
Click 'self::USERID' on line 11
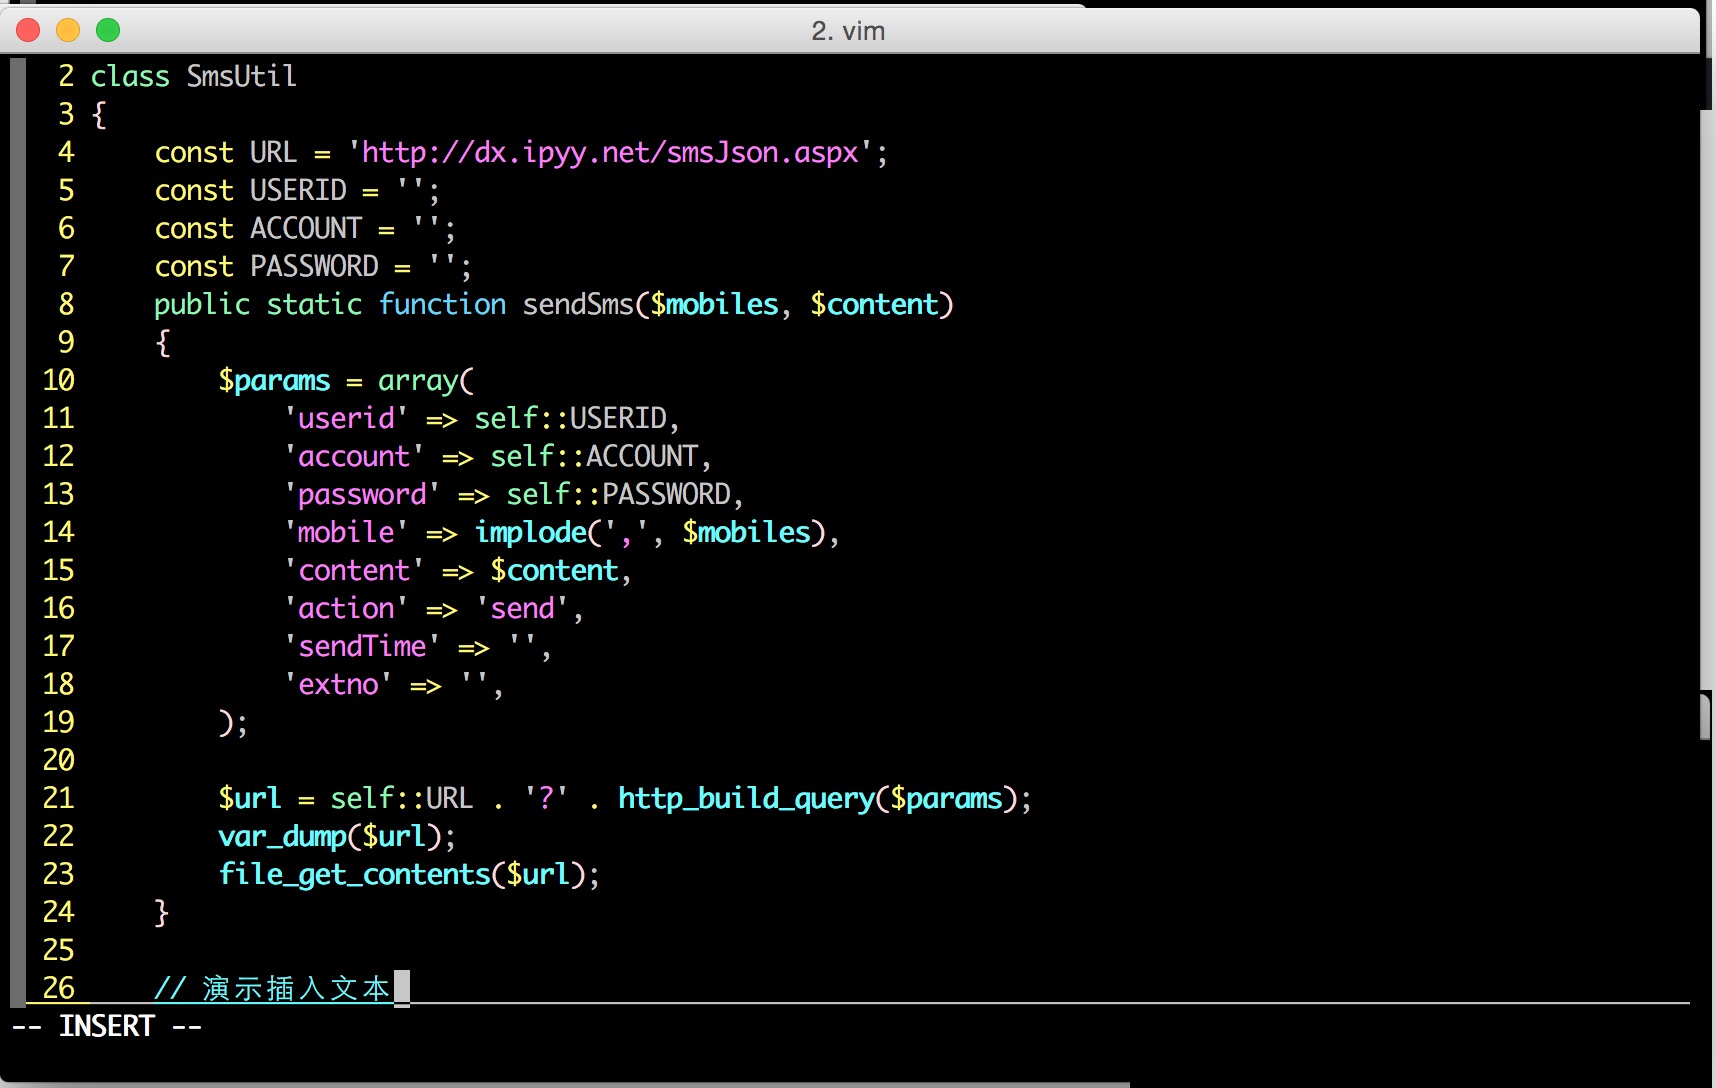[x=570, y=418]
